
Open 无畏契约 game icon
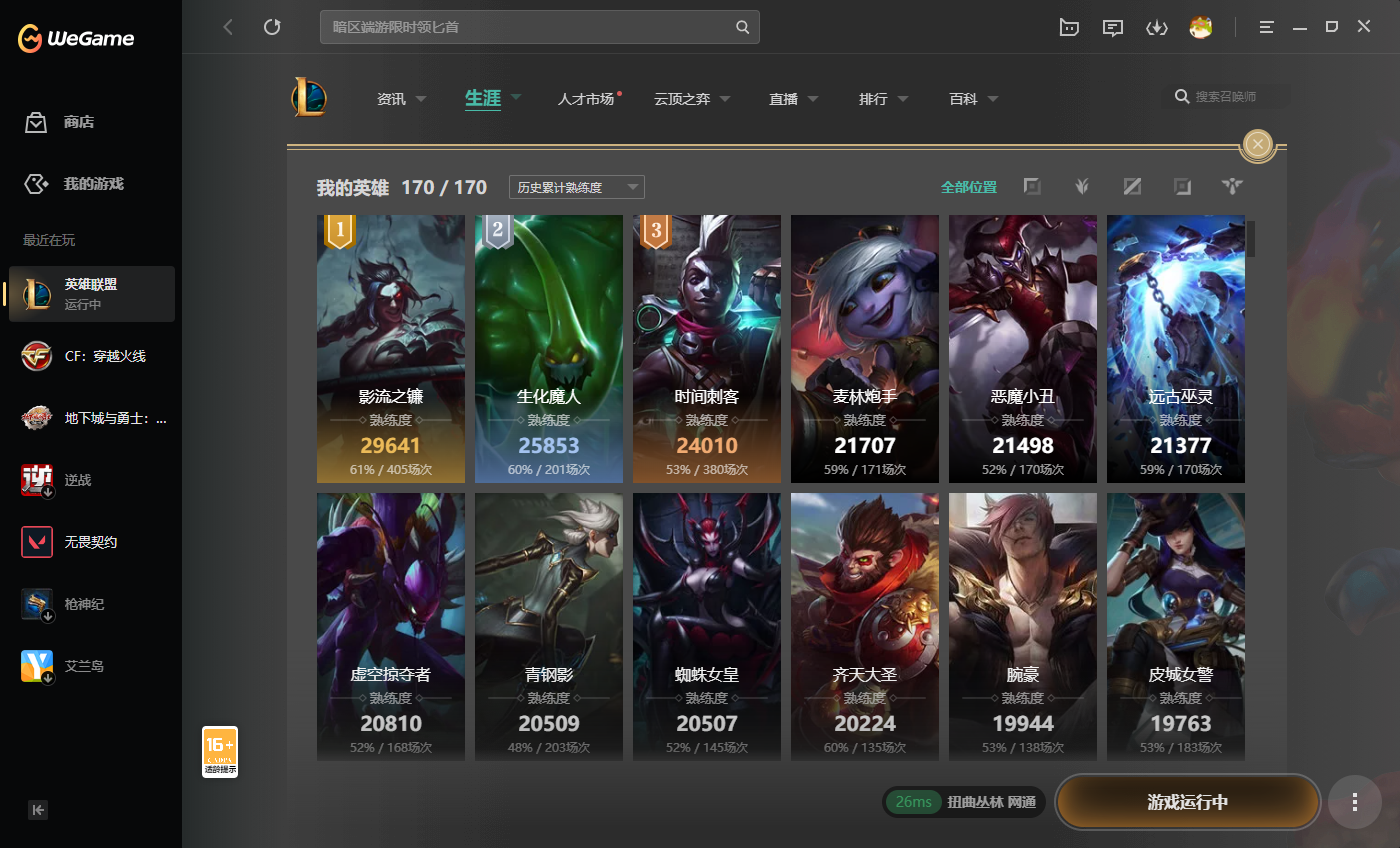coord(37,542)
